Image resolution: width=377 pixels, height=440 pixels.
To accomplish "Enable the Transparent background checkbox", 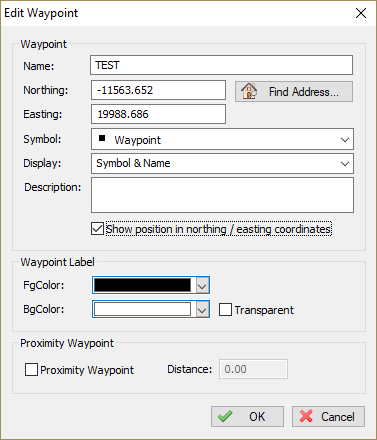I will [x=225, y=310].
